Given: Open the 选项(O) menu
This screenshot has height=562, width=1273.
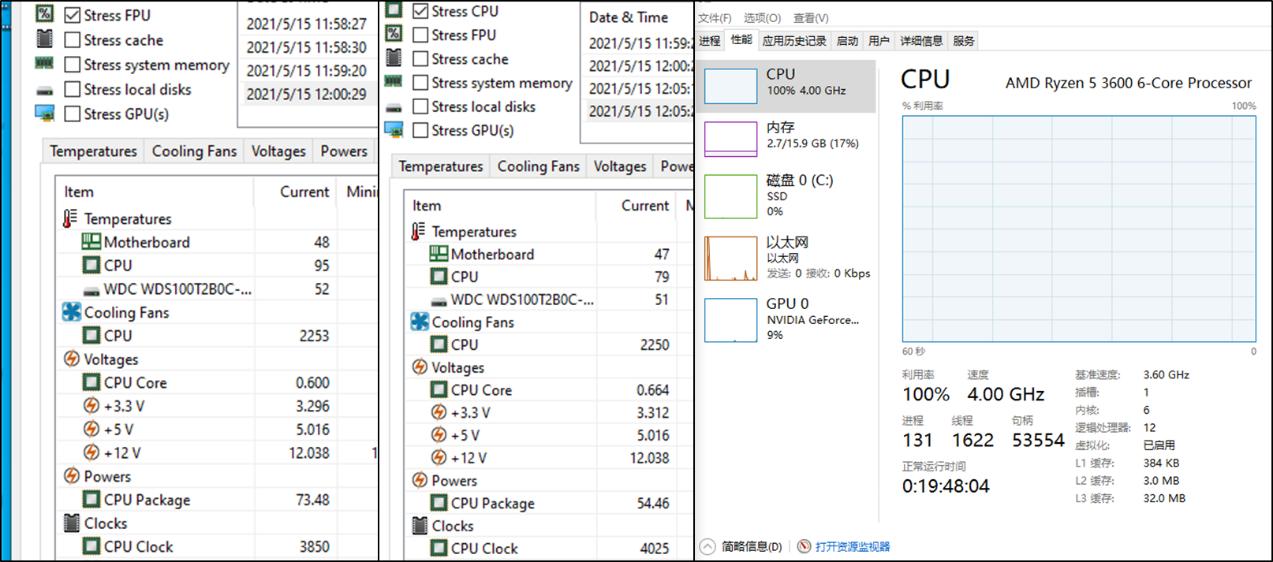Looking at the screenshot, I should pos(762,18).
